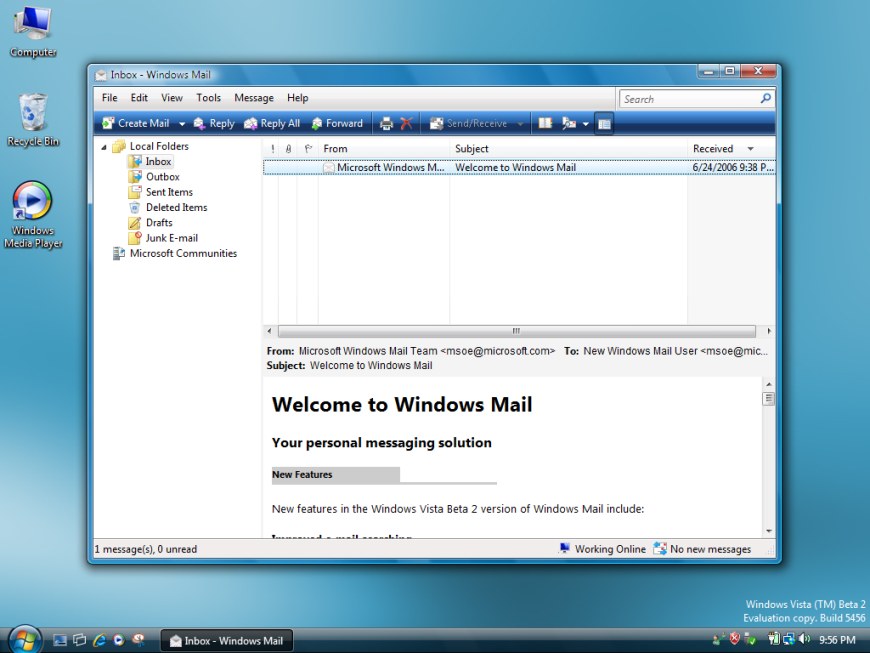
Task: Click the red security shield tray icon
Action: [x=734, y=639]
